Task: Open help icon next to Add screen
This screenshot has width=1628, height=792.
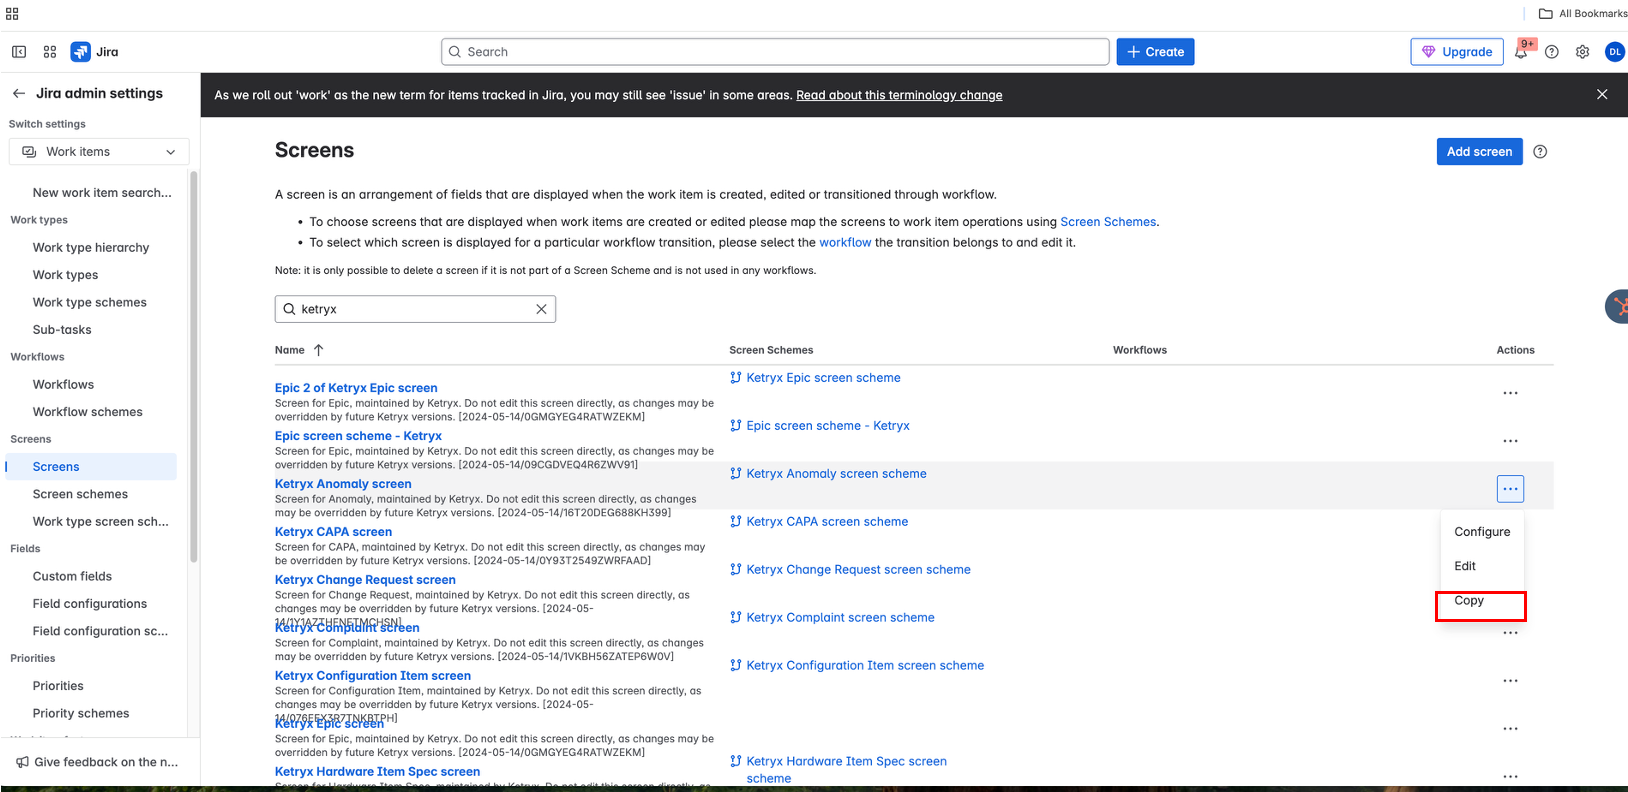Action: (x=1540, y=152)
